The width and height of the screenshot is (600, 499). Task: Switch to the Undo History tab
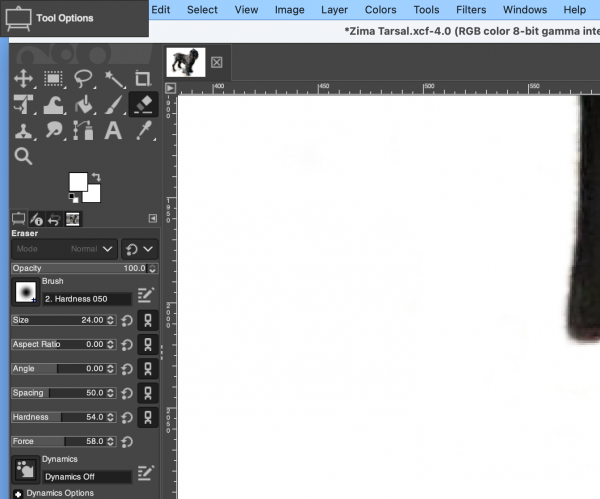[54, 219]
